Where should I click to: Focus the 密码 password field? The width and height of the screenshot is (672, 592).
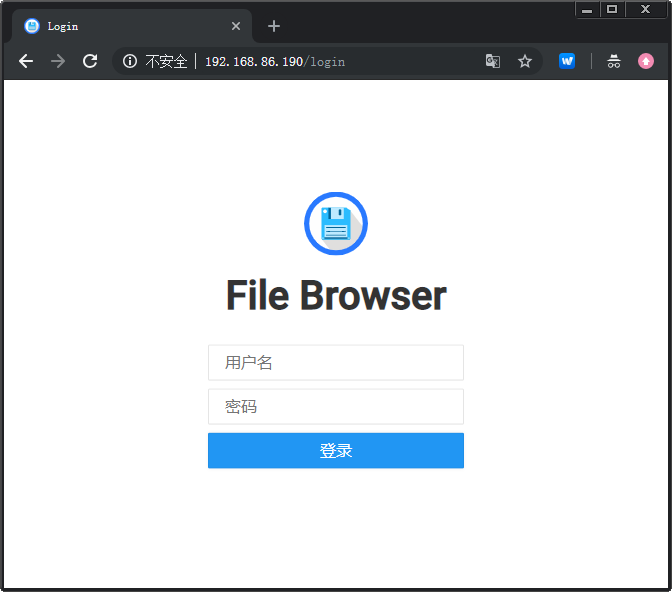tap(336, 406)
